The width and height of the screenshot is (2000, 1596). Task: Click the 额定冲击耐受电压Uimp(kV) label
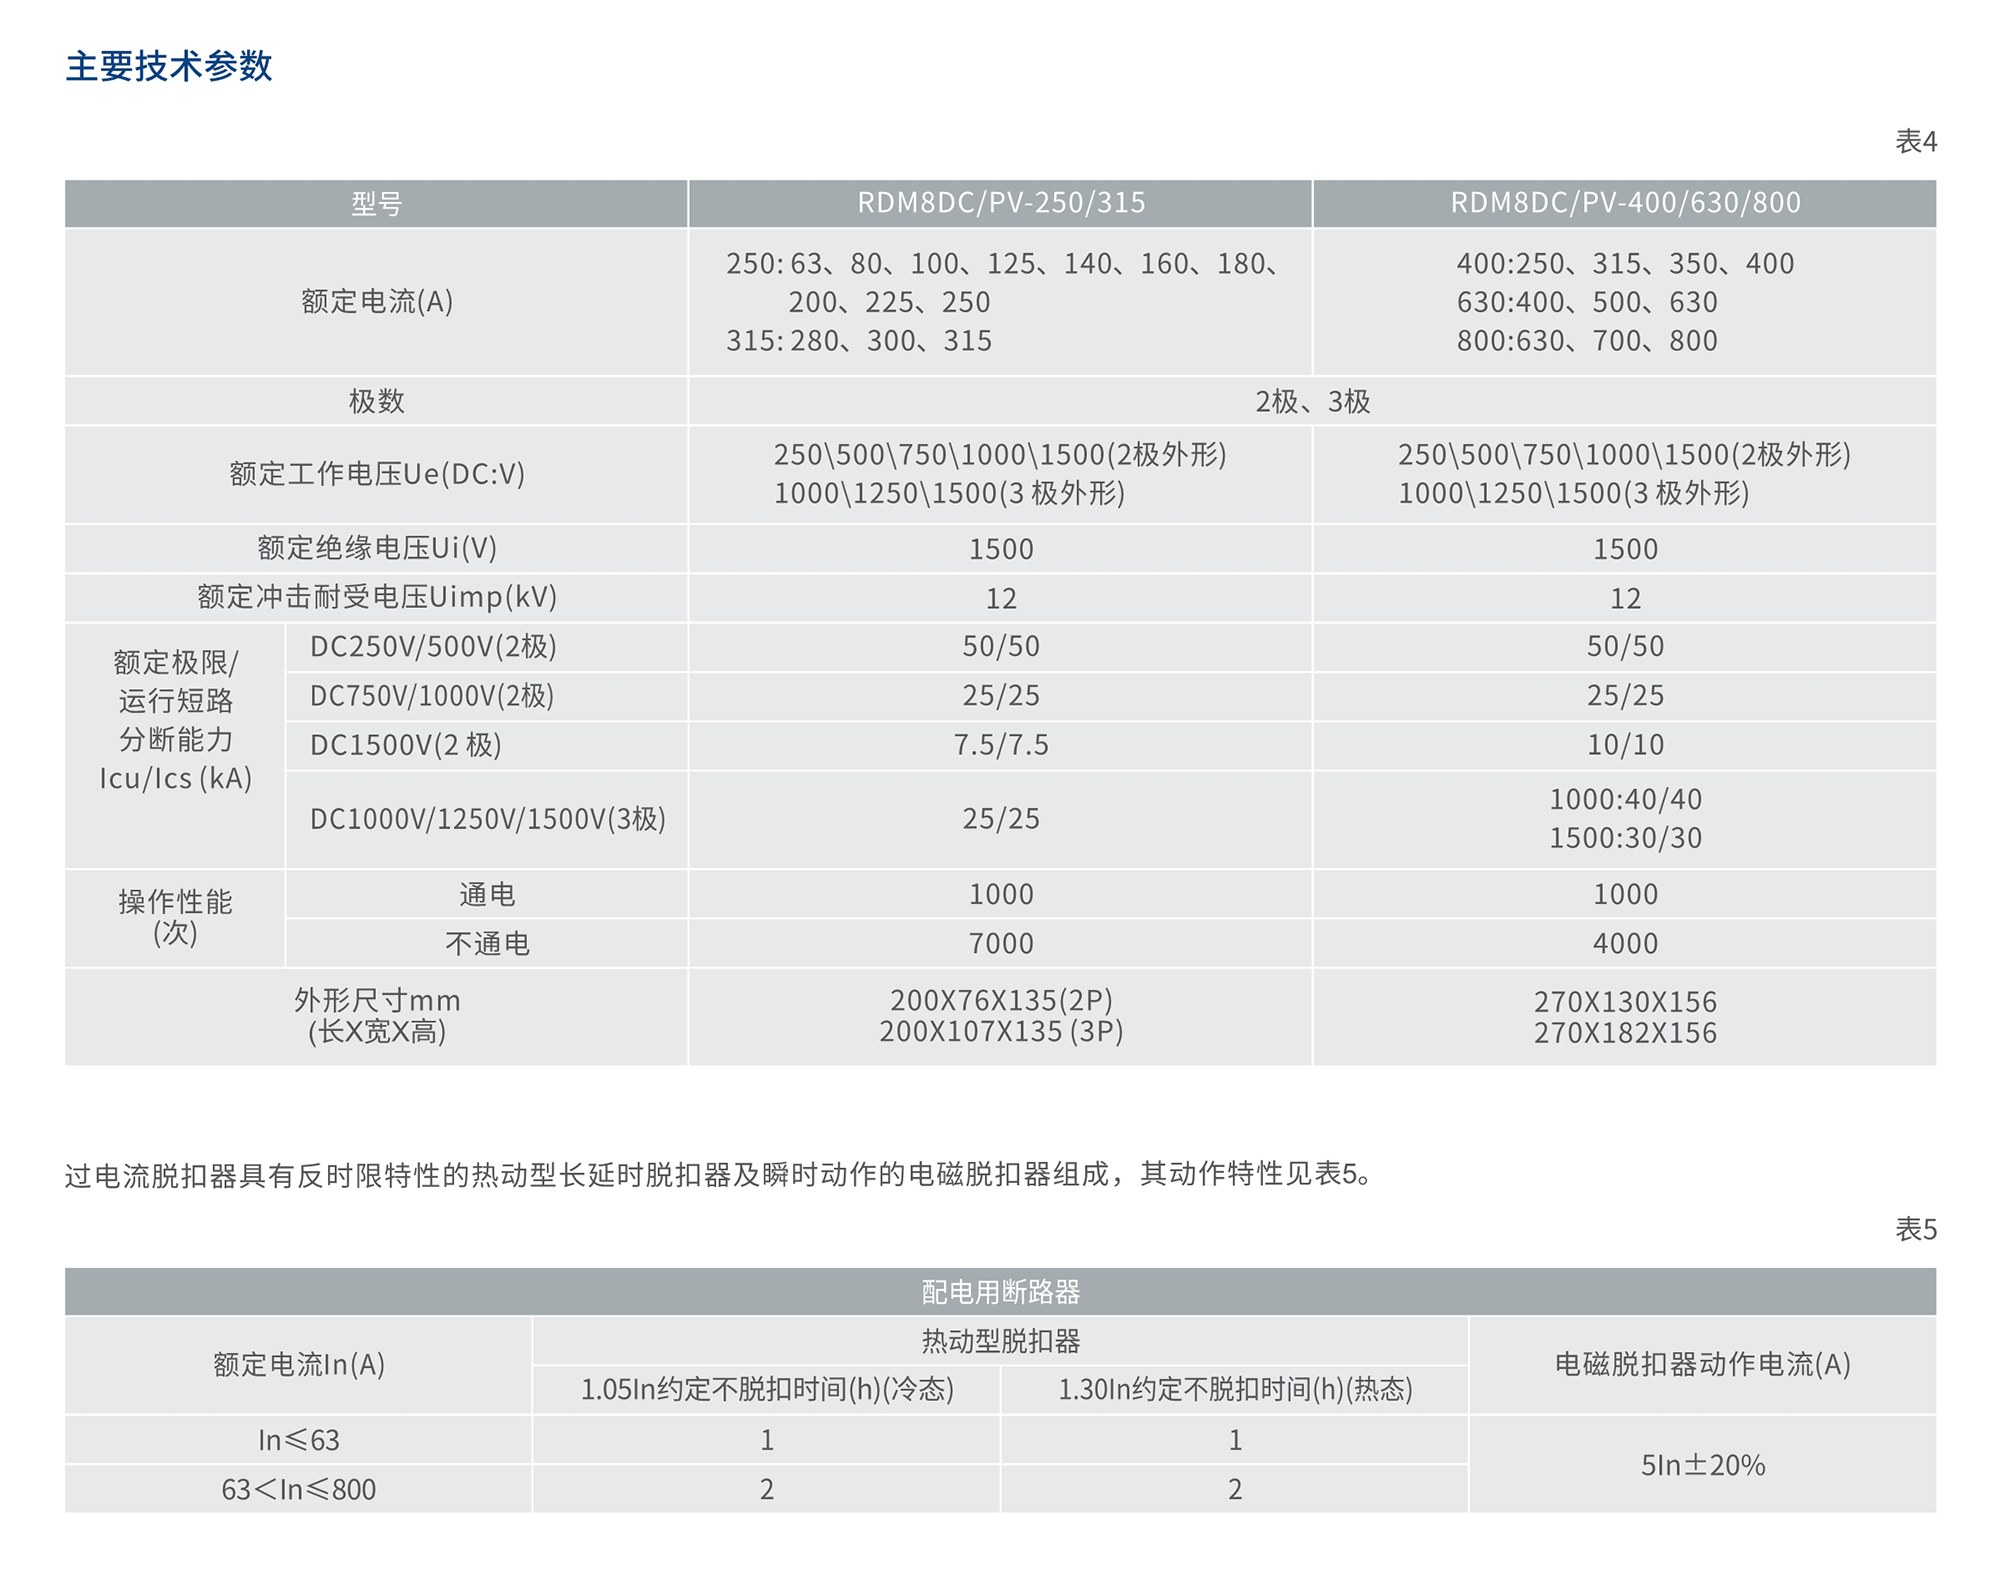click(377, 597)
